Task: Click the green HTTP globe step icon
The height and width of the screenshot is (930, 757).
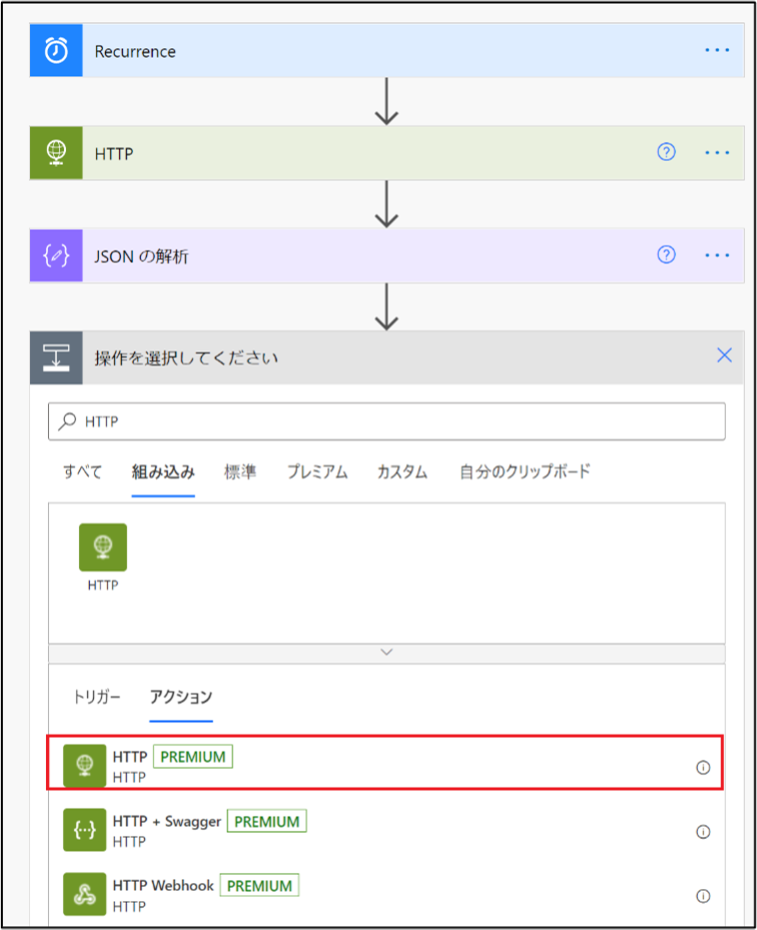Action: [56, 153]
